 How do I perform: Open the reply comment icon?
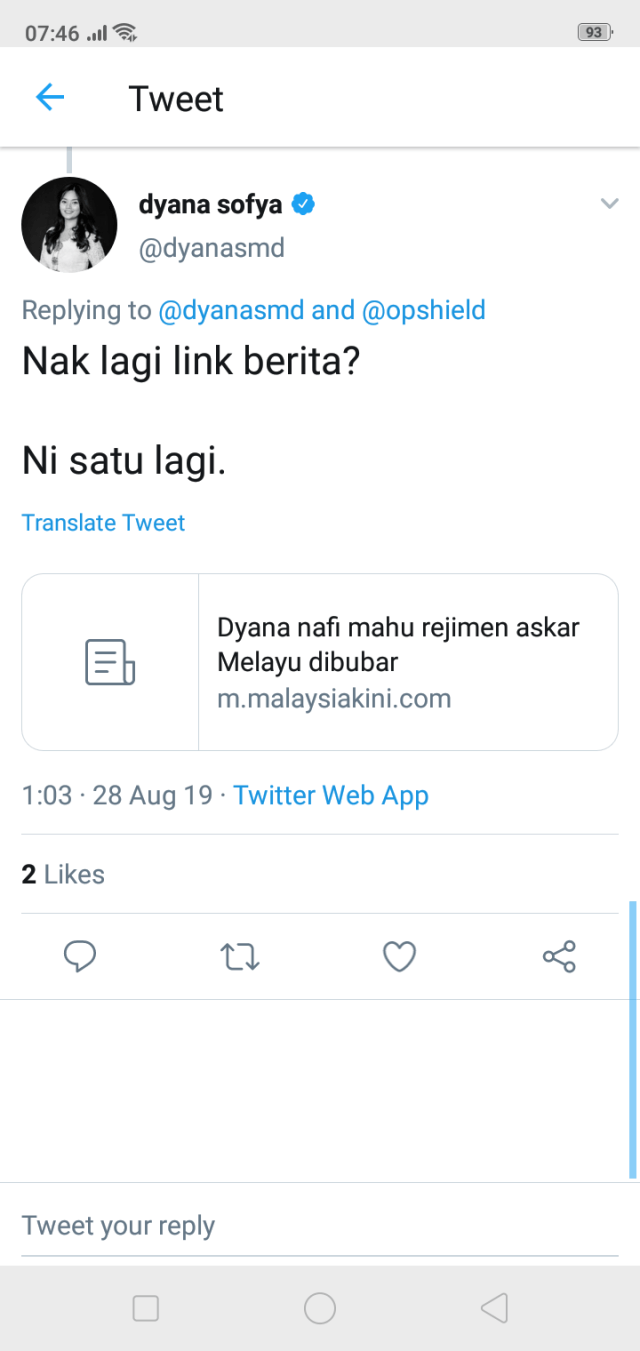(80, 957)
